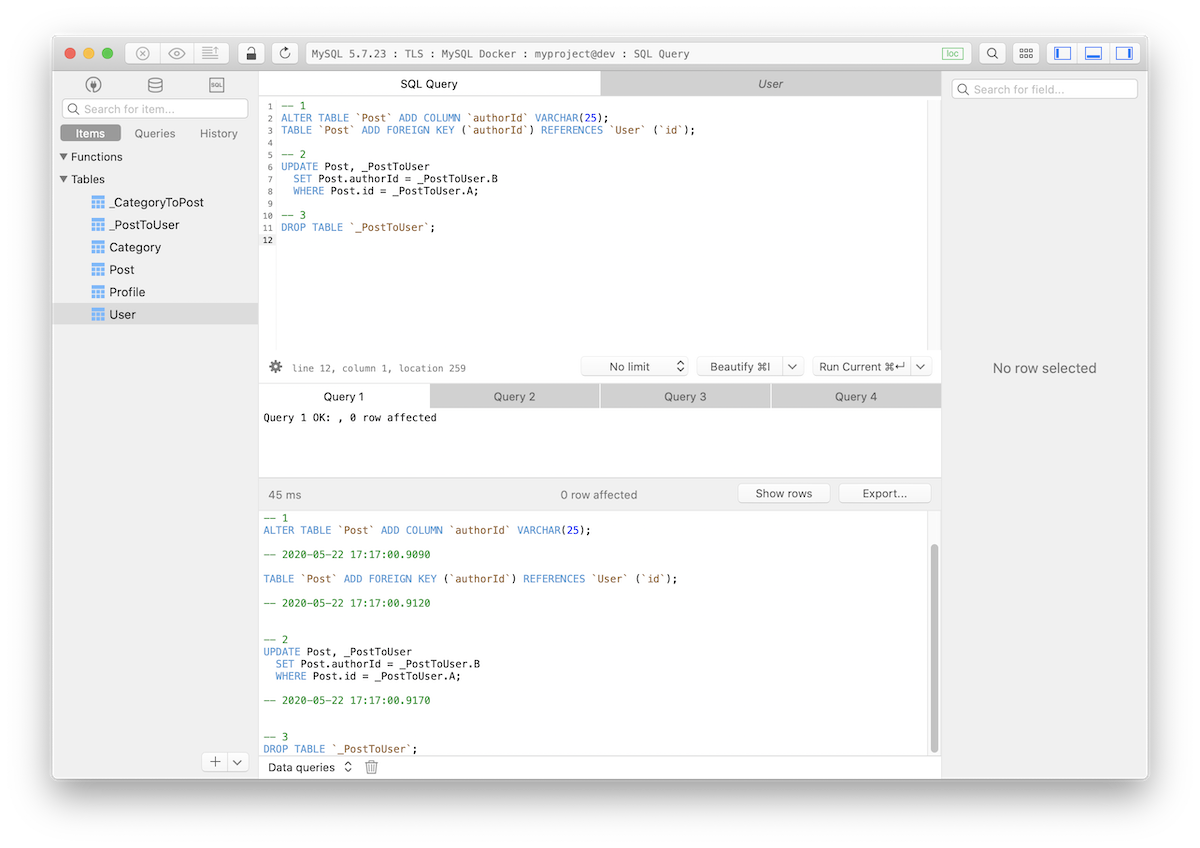Toggle the right panel visibility
Image resolution: width=1200 pixels, height=848 pixels.
pos(1123,52)
